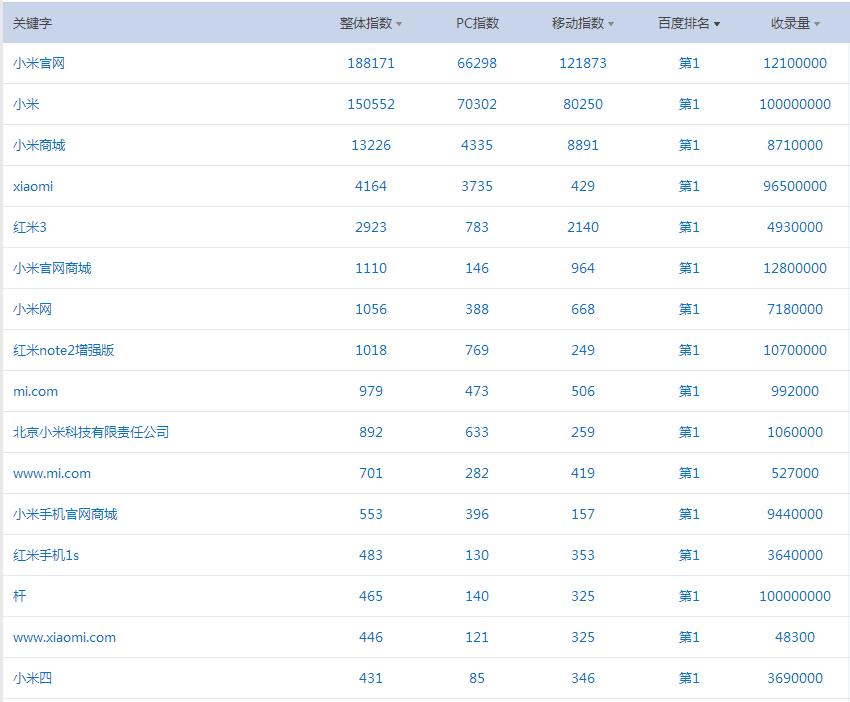The height and width of the screenshot is (702, 850).
Task: Click overall index value 4164
Action: tap(371, 186)
